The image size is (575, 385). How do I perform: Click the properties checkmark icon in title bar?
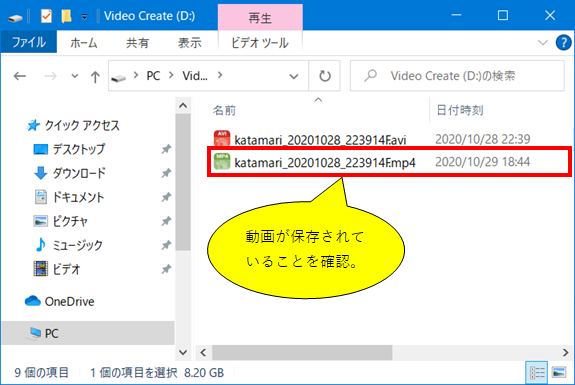[47, 16]
